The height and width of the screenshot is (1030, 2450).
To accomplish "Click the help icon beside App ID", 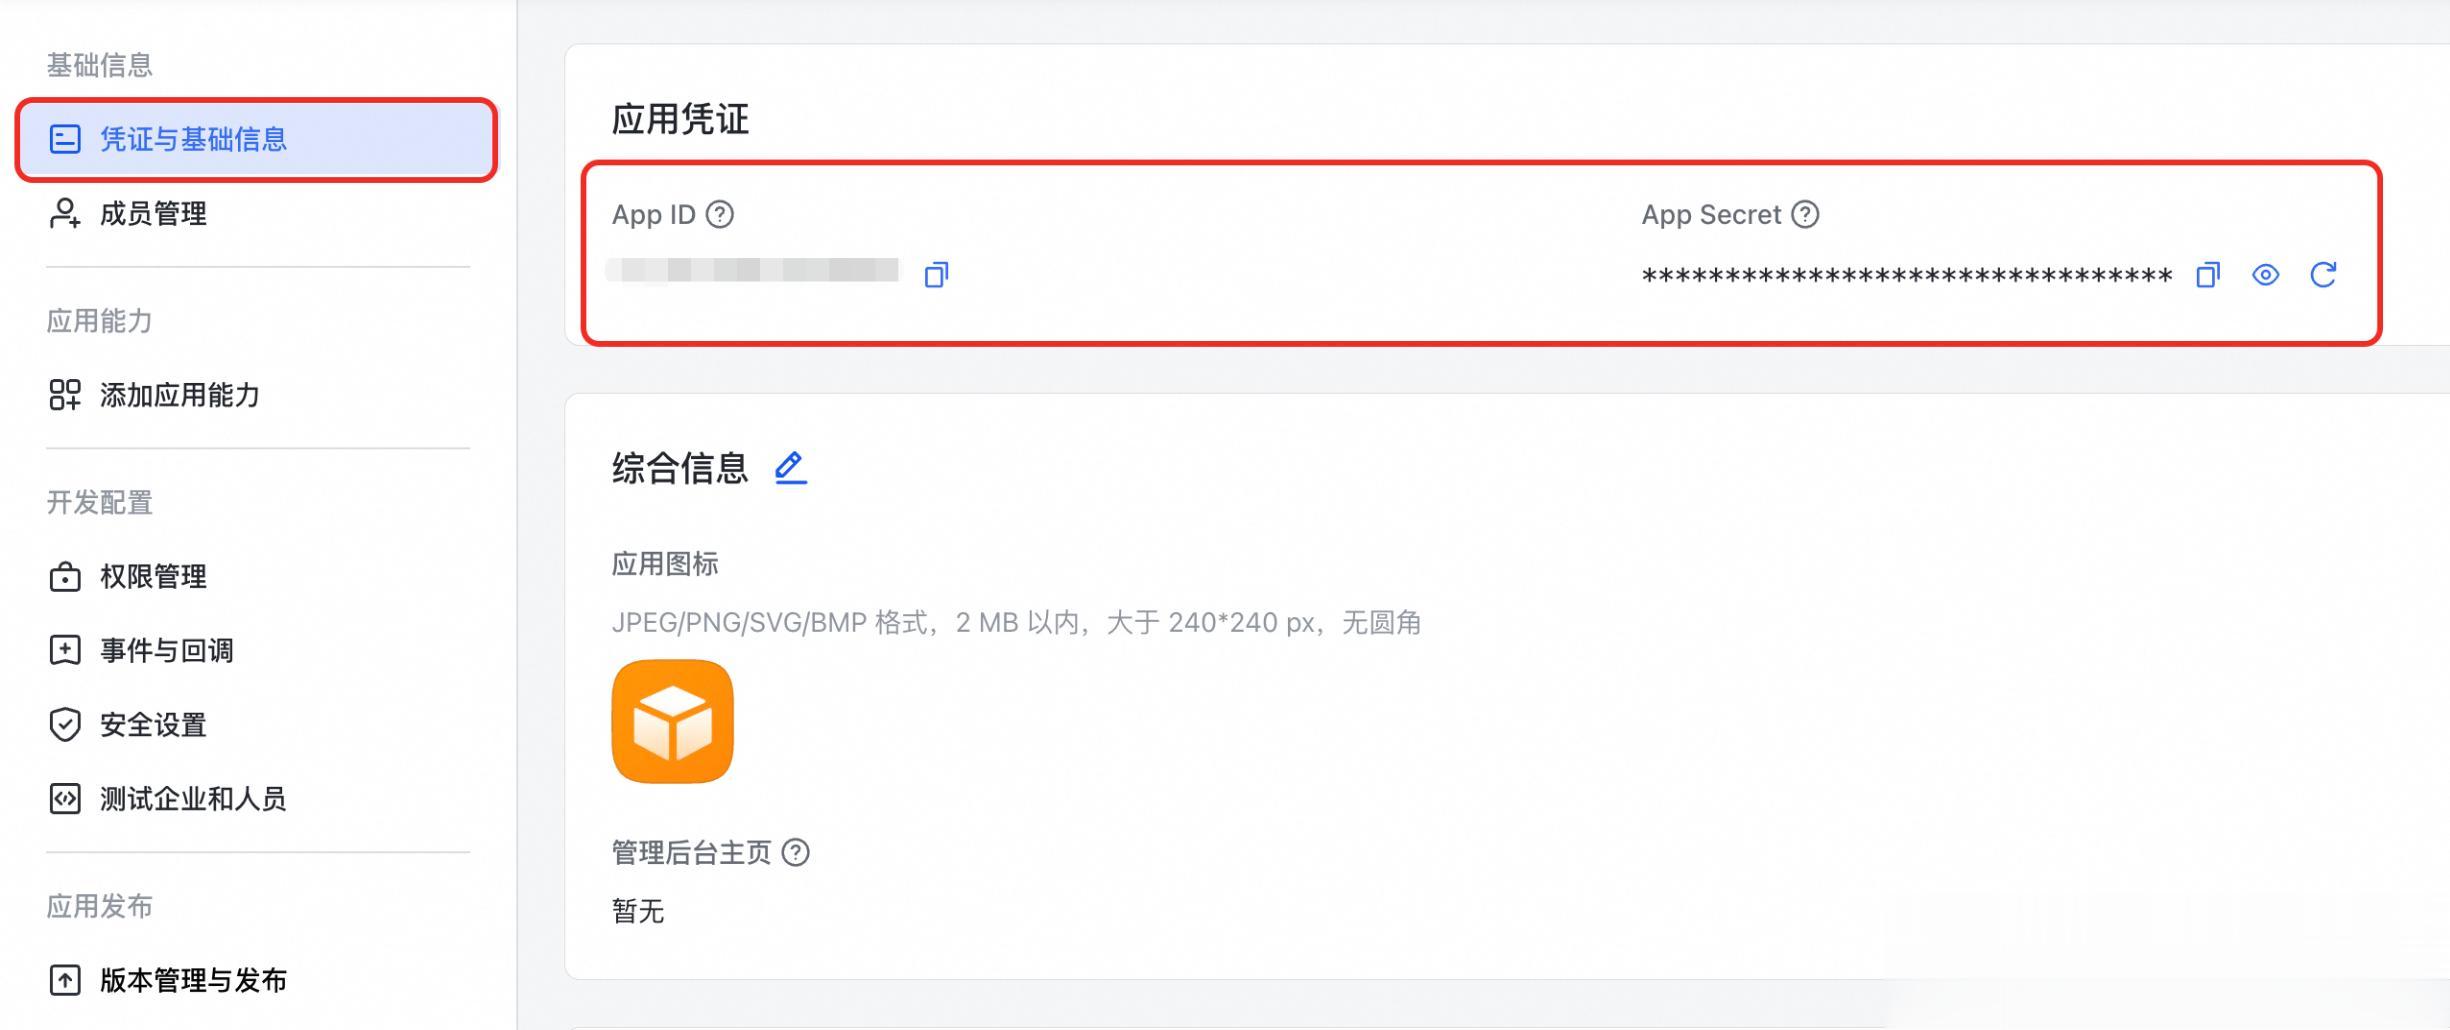I will pos(719,214).
